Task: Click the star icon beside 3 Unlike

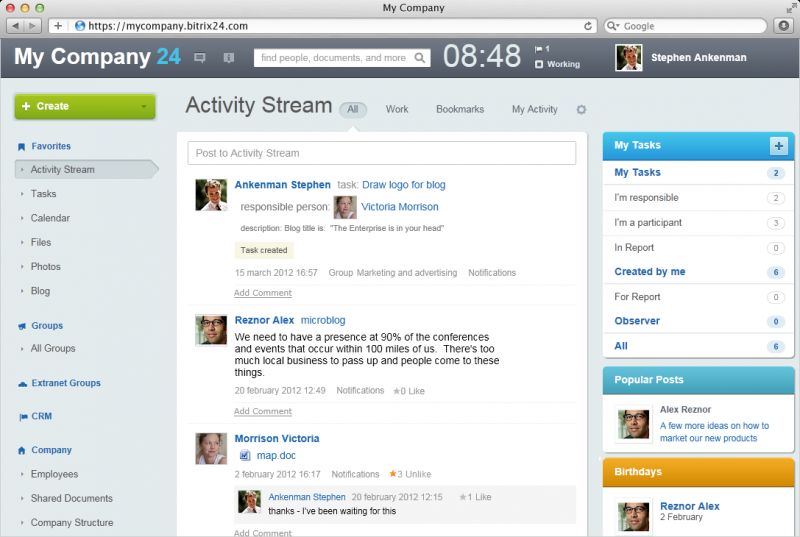Action: (393, 474)
